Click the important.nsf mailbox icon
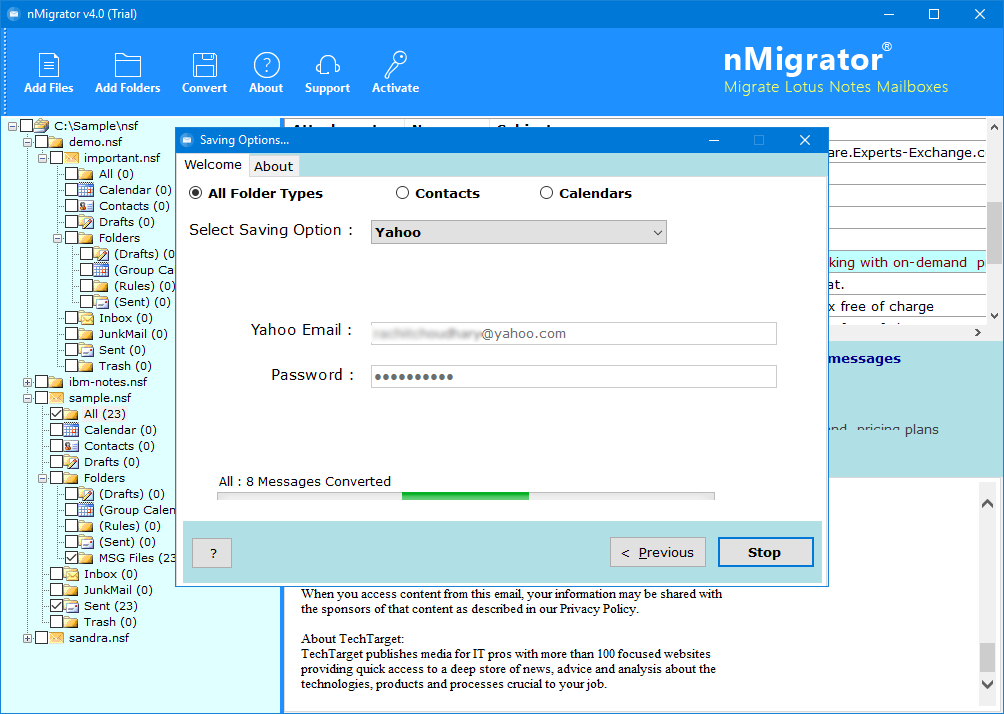This screenshot has height=714, width=1004. click(x=72, y=158)
